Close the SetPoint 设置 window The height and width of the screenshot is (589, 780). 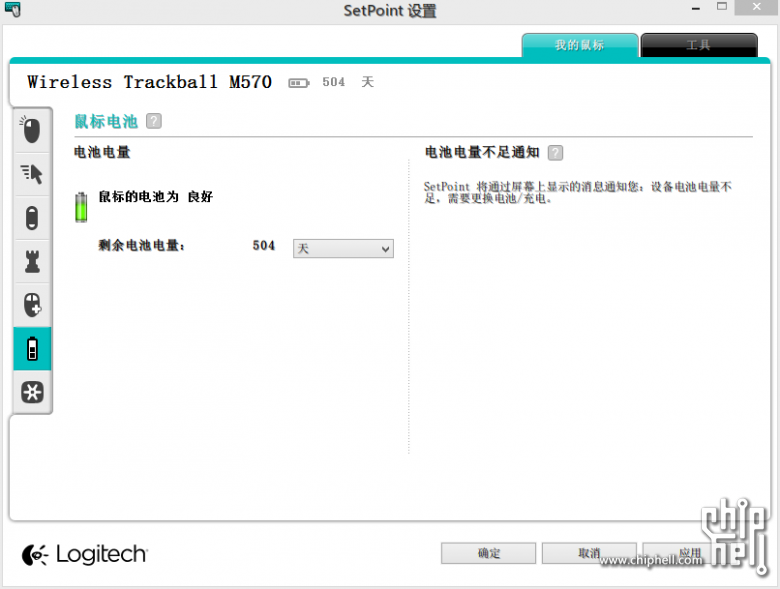point(757,7)
